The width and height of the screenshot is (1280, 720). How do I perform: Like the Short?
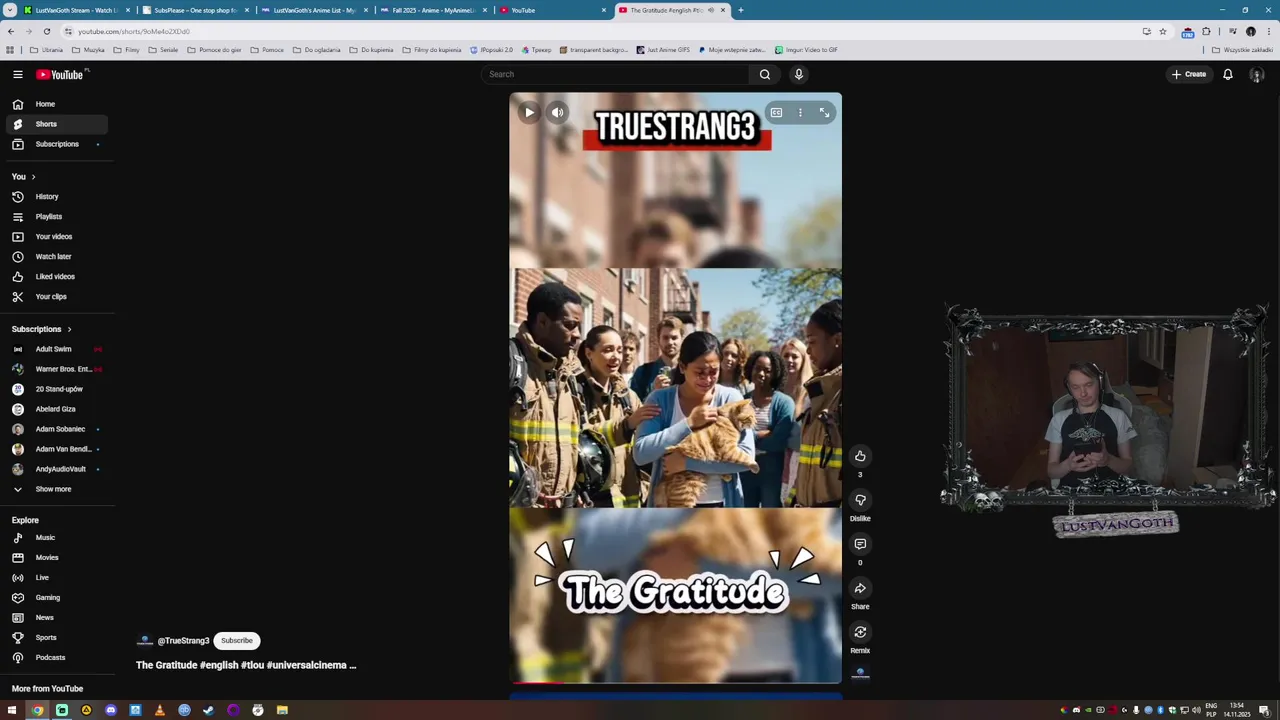pos(860,456)
